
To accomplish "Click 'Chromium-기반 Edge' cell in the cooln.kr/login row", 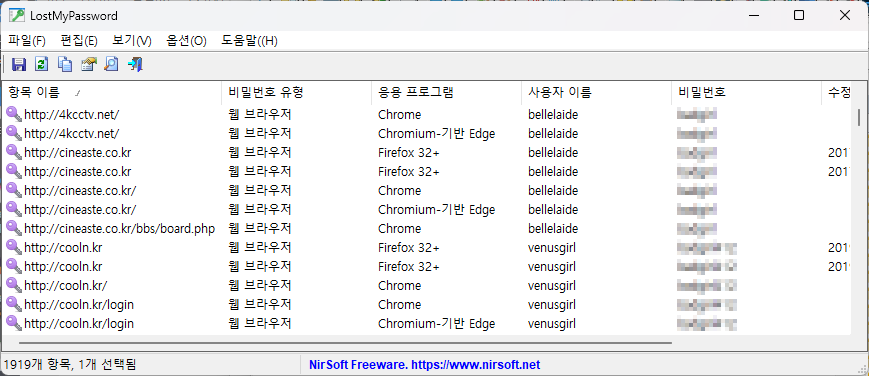I will [436, 323].
